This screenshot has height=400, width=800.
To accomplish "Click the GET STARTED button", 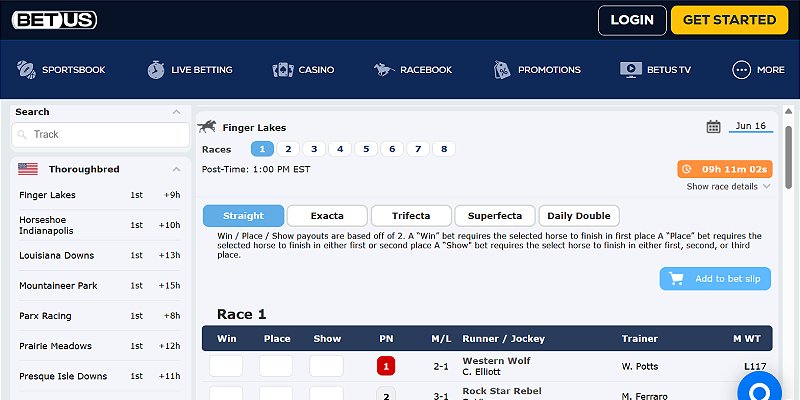I will coord(730,20).
